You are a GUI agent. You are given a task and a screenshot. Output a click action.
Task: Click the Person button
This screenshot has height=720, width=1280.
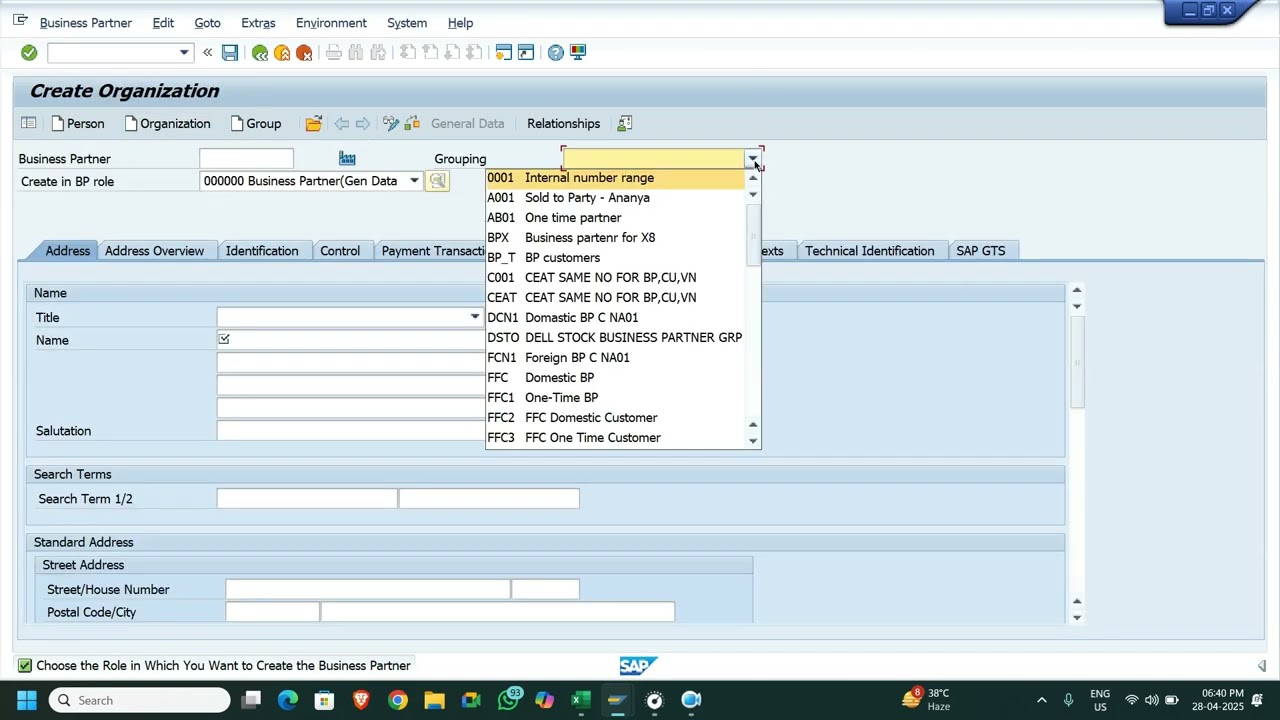(x=78, y=123)
